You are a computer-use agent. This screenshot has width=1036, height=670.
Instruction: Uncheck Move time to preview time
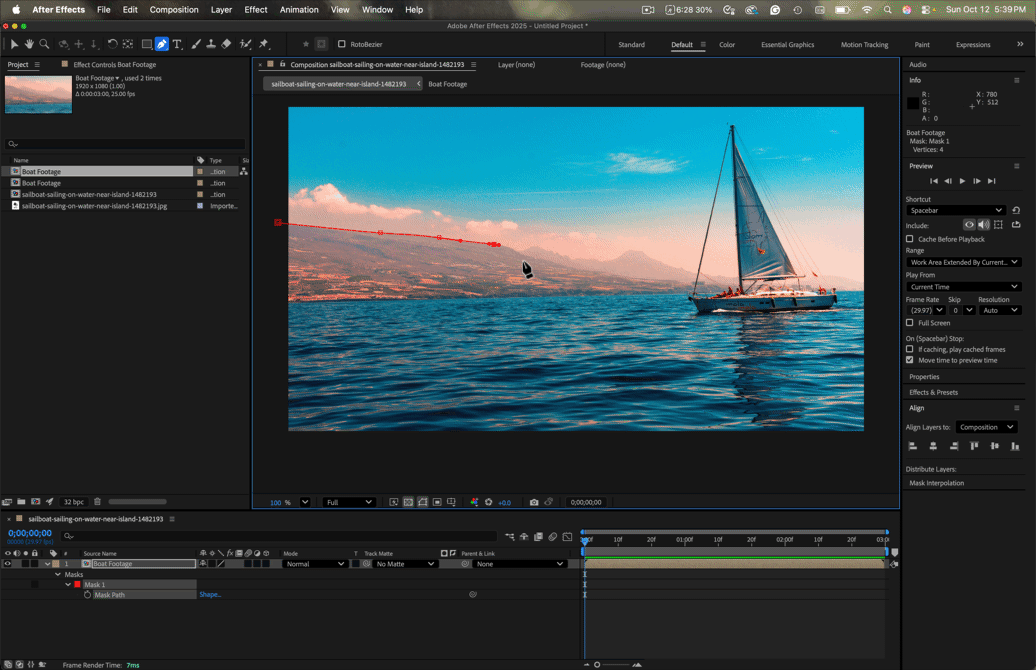(x=910, y=360)
